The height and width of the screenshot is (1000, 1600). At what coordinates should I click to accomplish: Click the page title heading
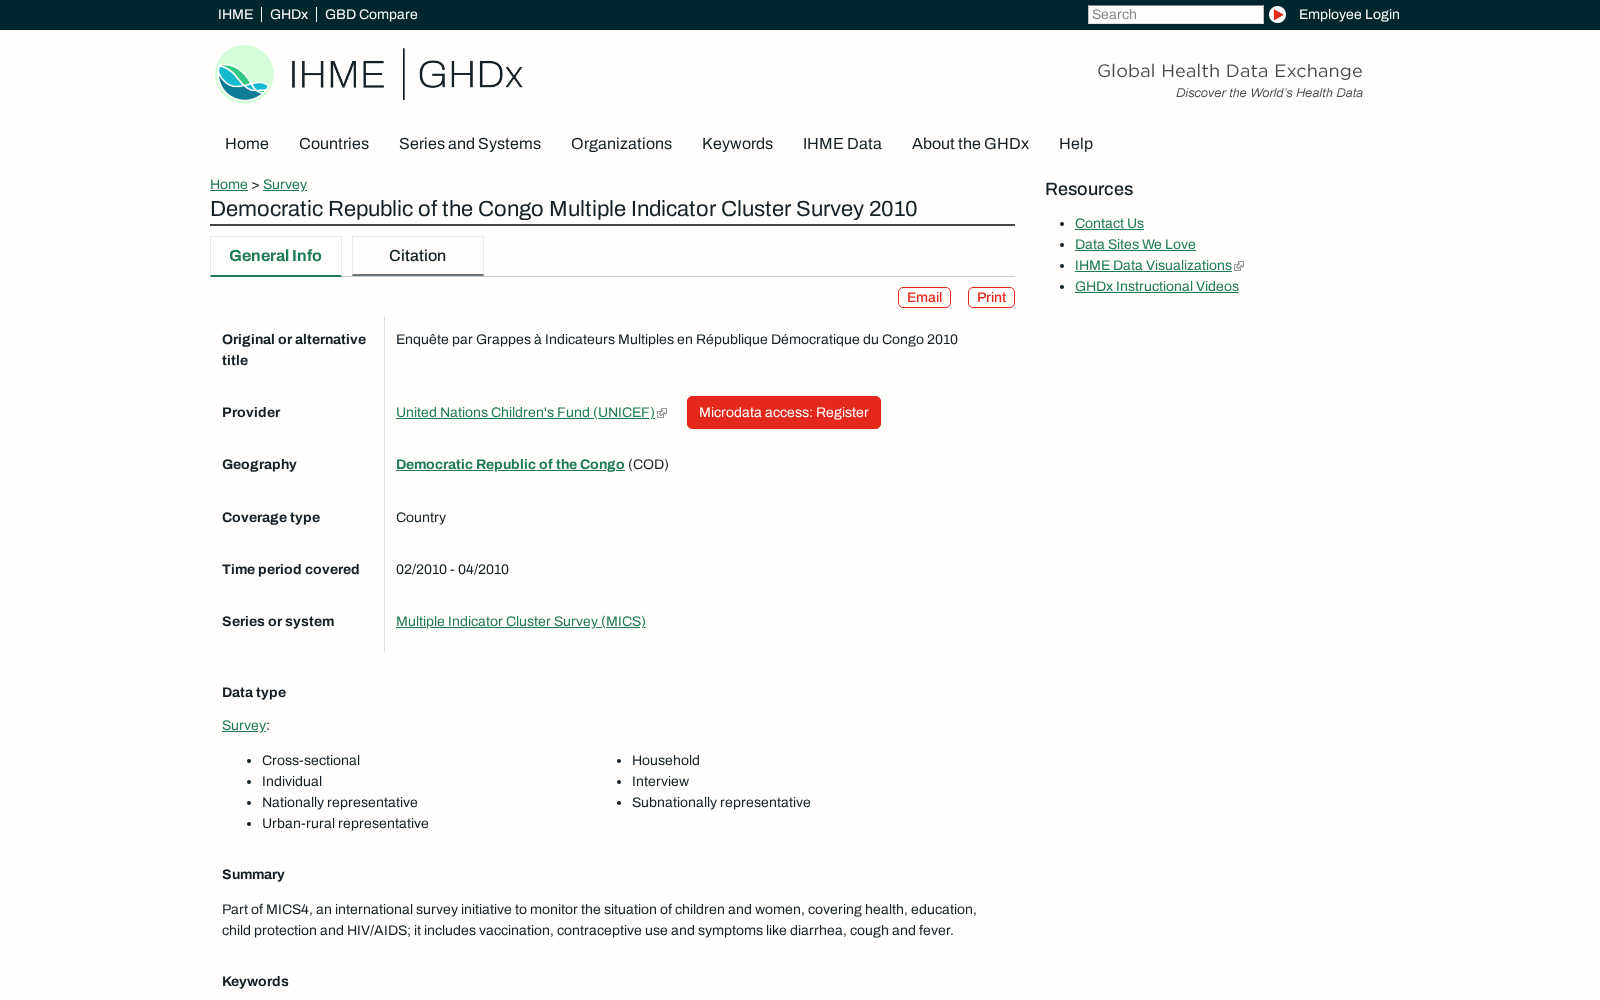[563, 208]
